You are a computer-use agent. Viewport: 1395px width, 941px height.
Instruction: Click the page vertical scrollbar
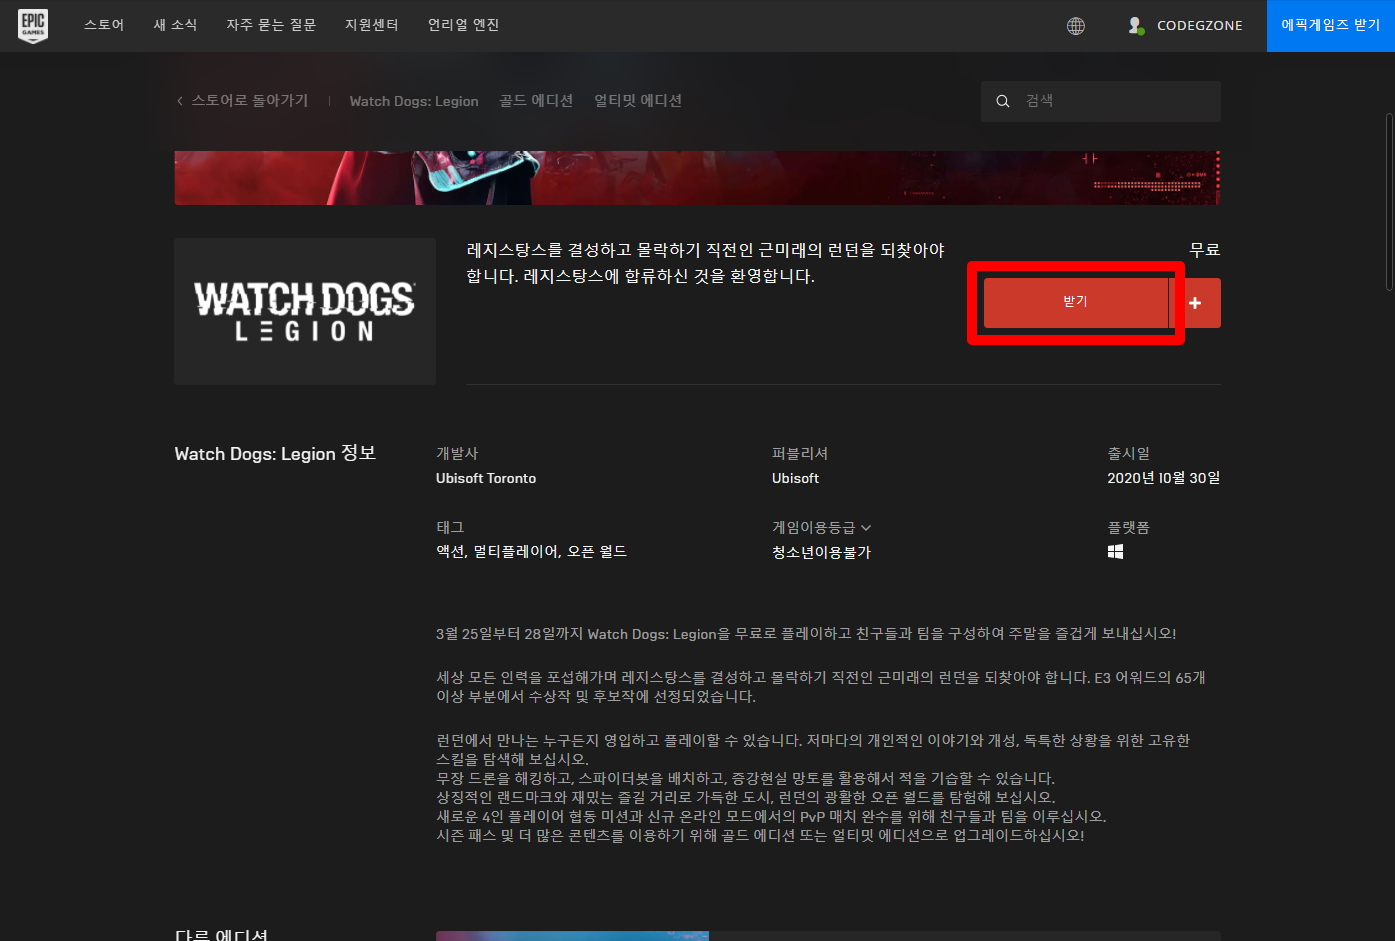click(1389, 200)
